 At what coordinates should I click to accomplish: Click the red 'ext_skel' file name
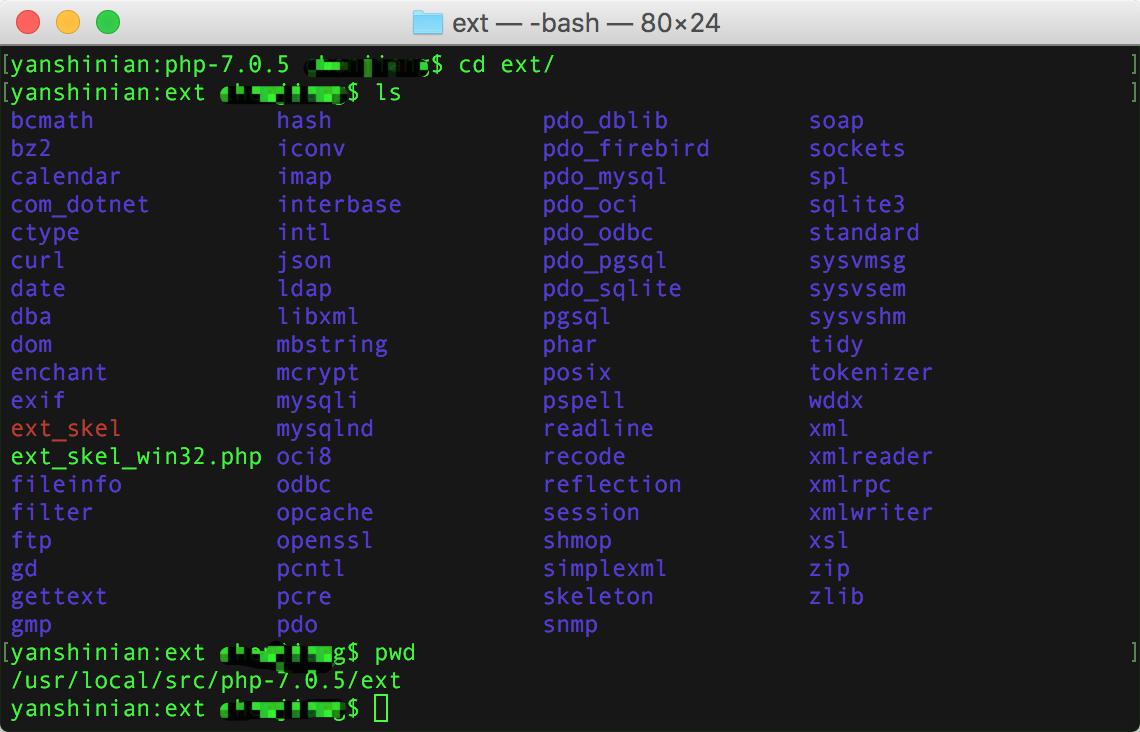point(66,428)
